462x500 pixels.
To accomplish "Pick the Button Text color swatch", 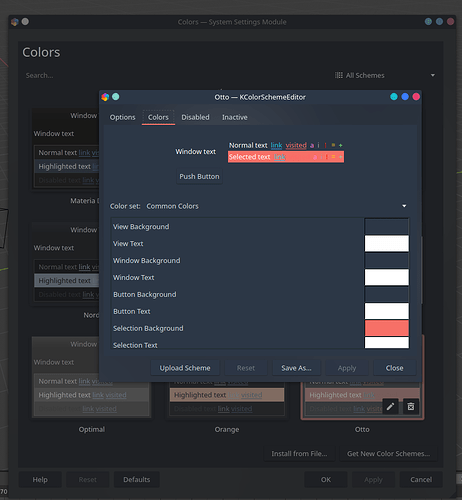I will (386, 311).
